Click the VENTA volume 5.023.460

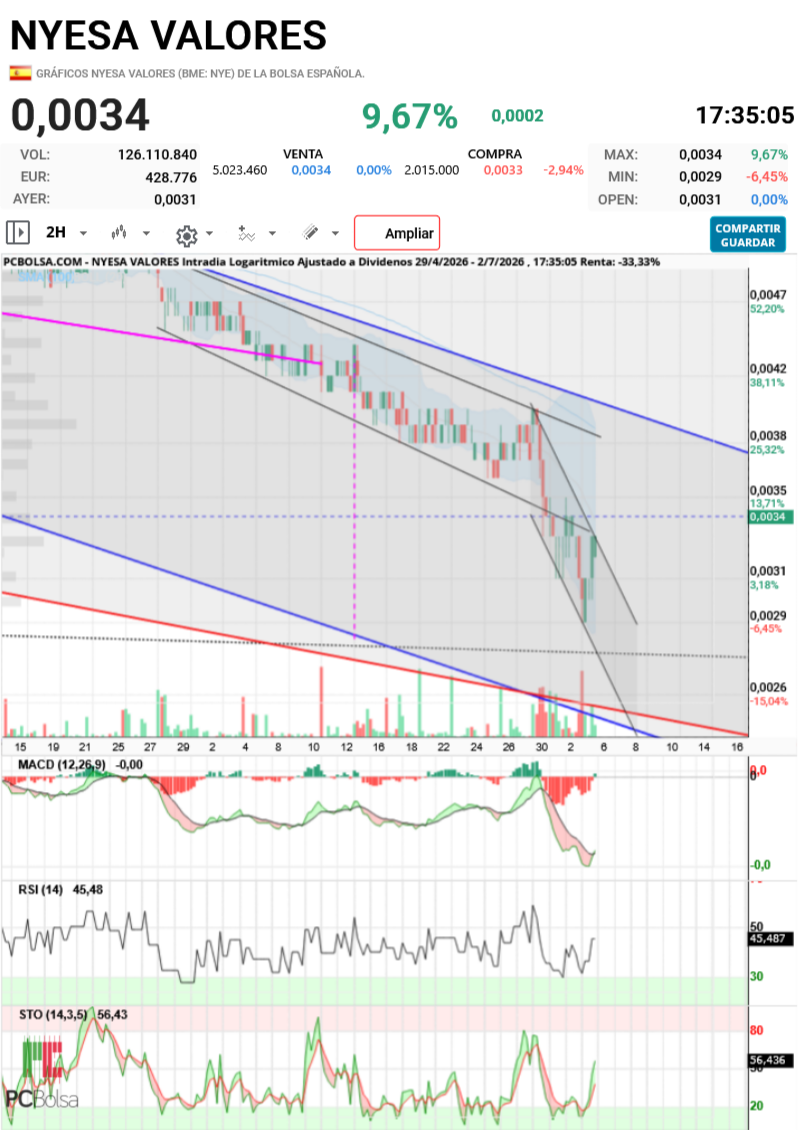click(x=239, y=170)
